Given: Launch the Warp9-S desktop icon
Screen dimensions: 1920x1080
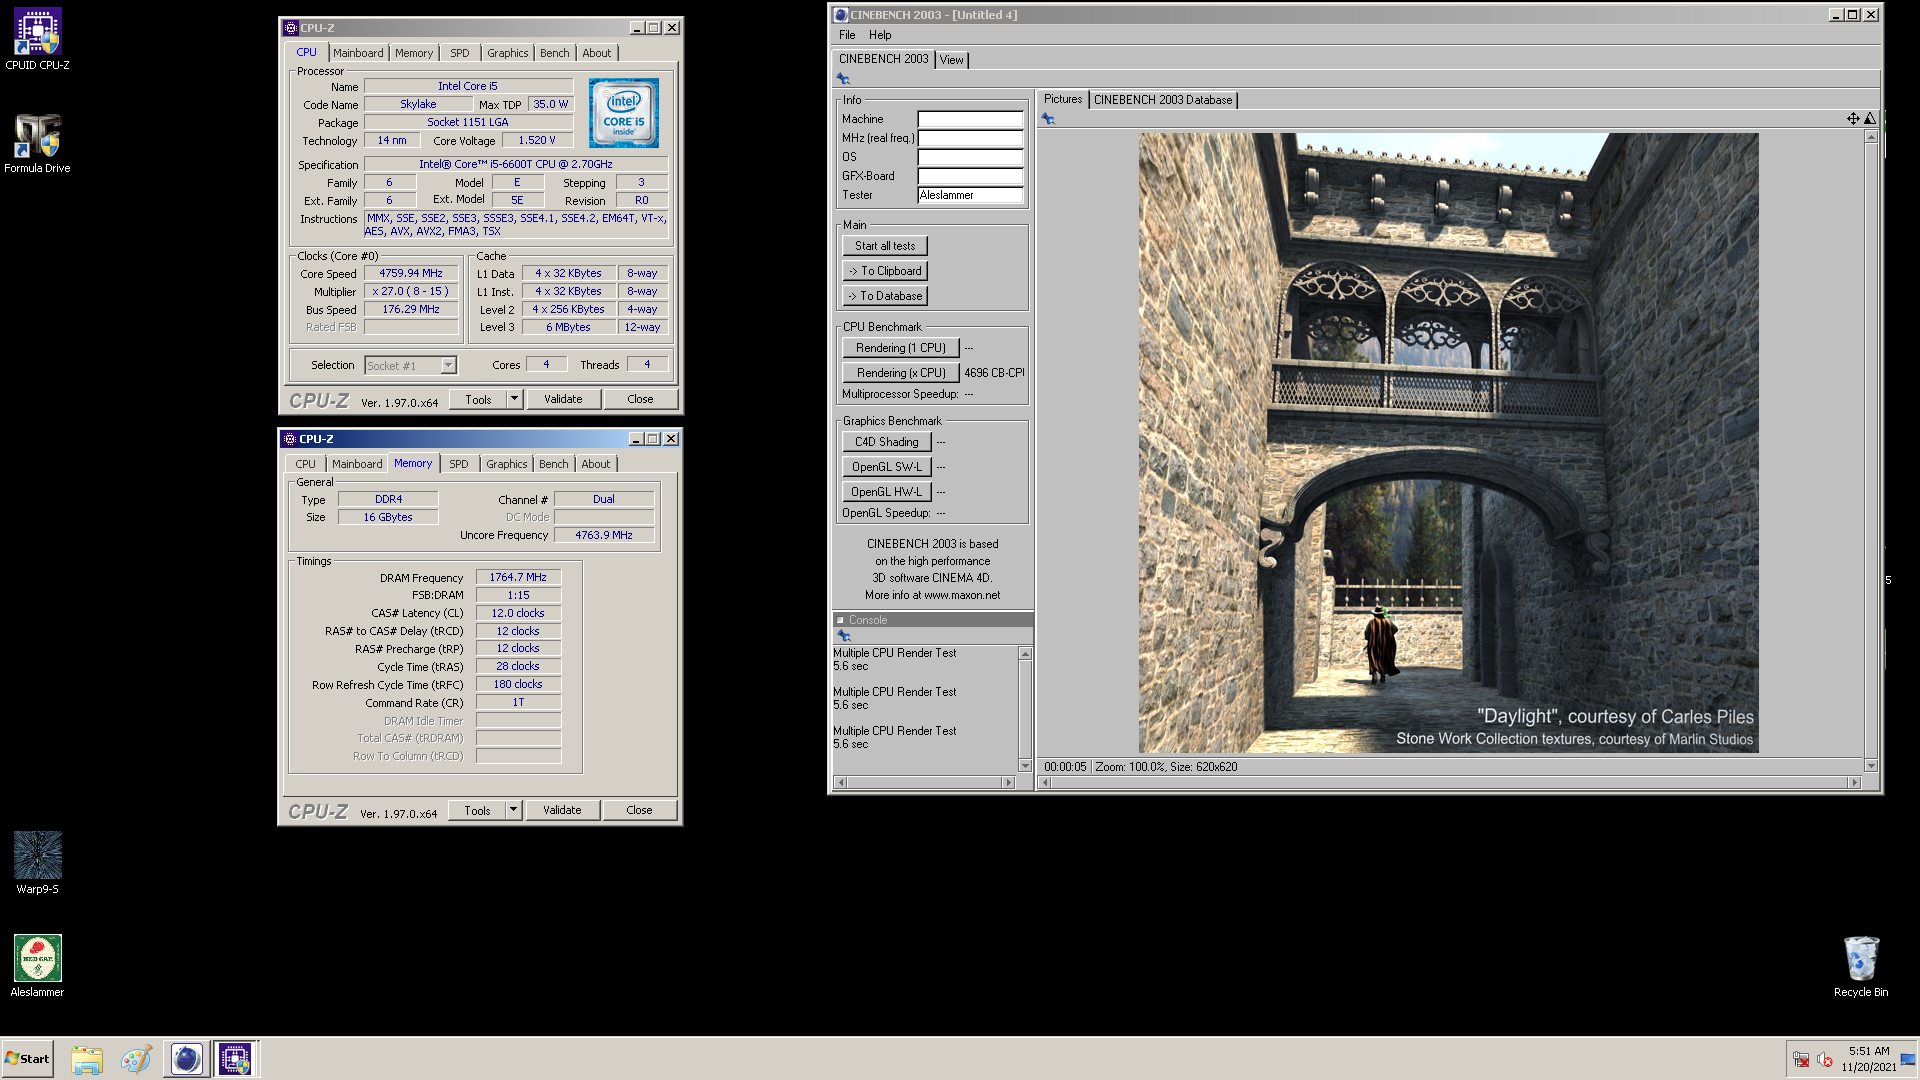Looking at the screenshot, I should point(37,863).
